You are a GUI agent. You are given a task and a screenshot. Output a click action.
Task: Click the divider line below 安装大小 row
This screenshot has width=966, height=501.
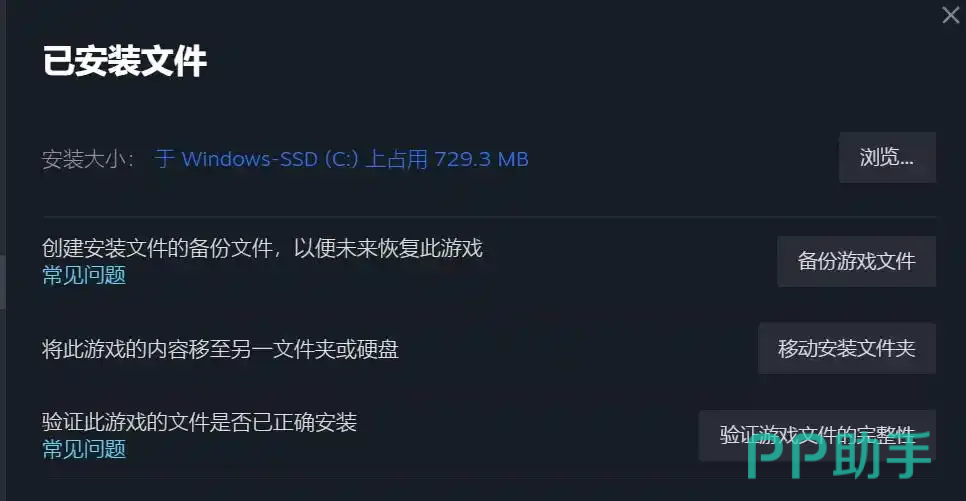(489, 217)
